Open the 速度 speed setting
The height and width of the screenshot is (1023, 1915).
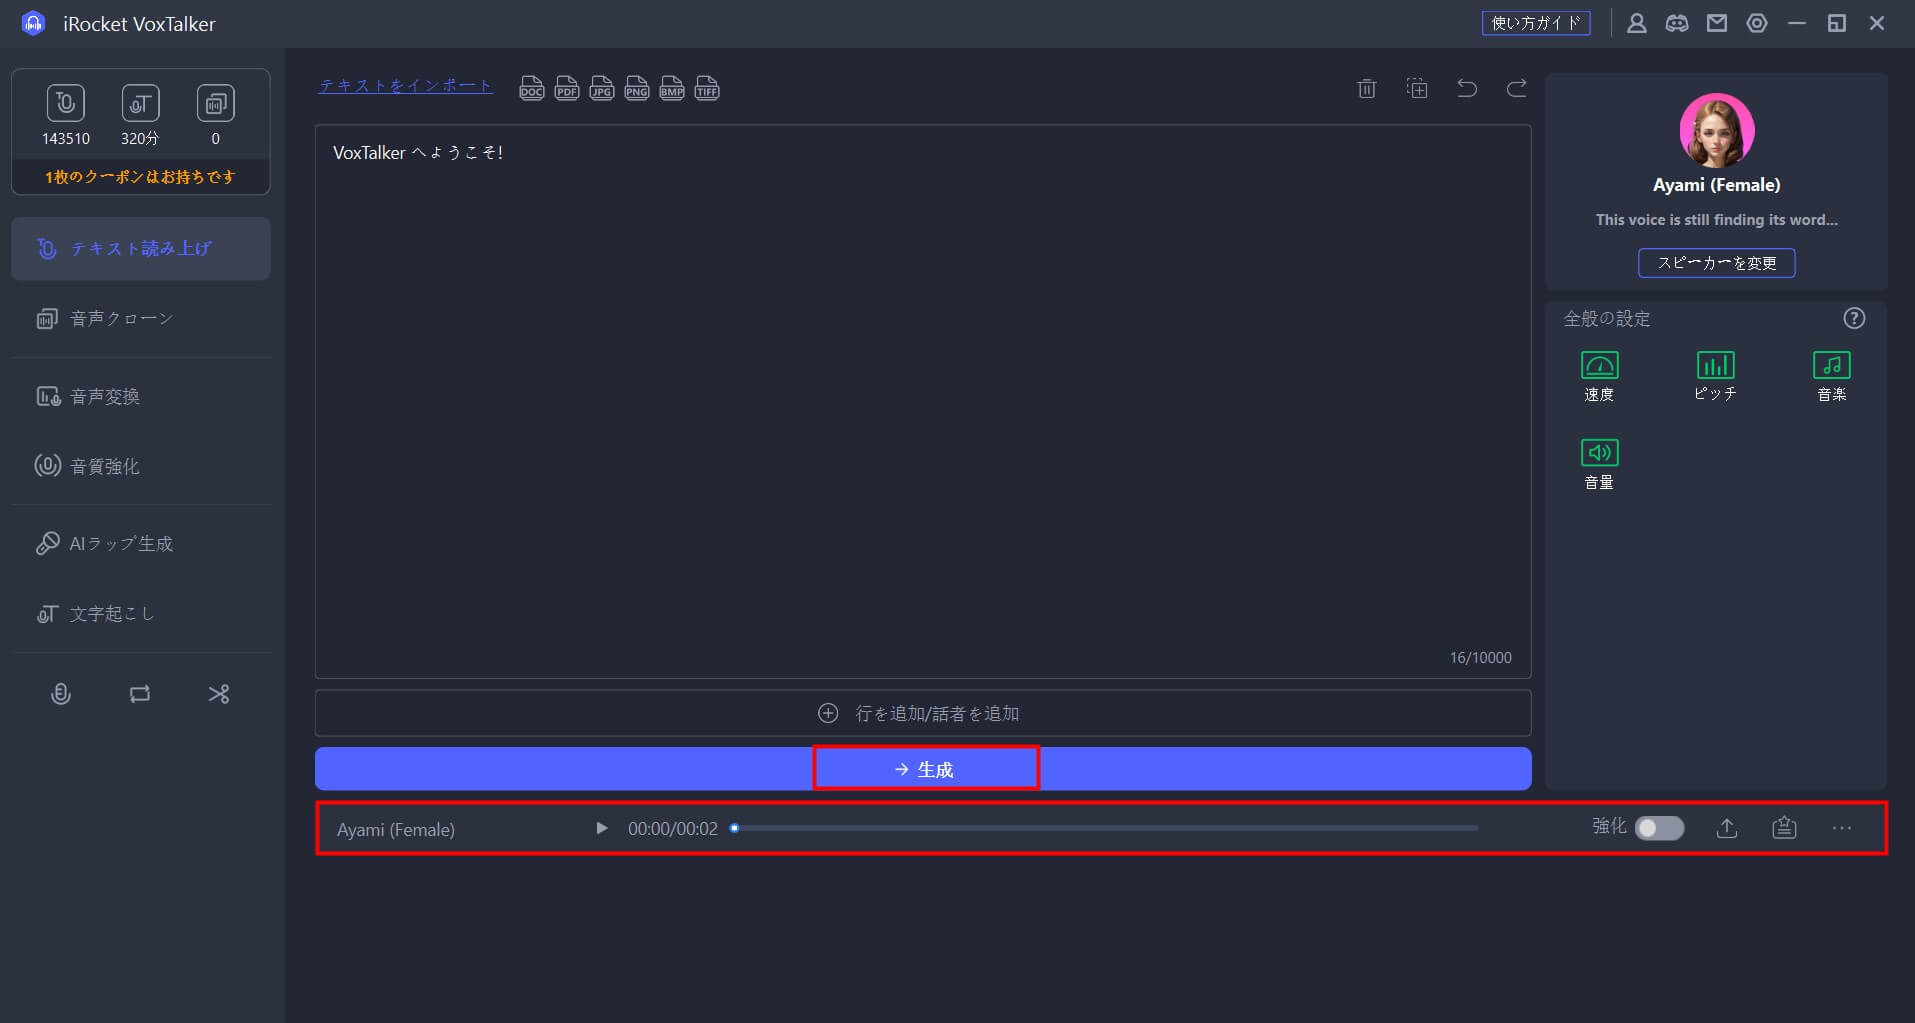tap(1599, 376)
